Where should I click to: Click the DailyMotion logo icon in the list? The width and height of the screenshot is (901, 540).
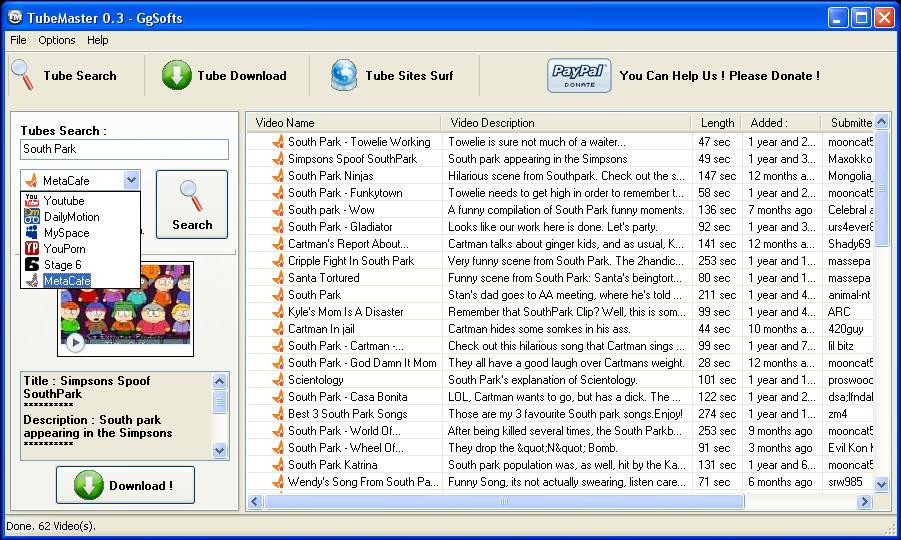(32, 217)
